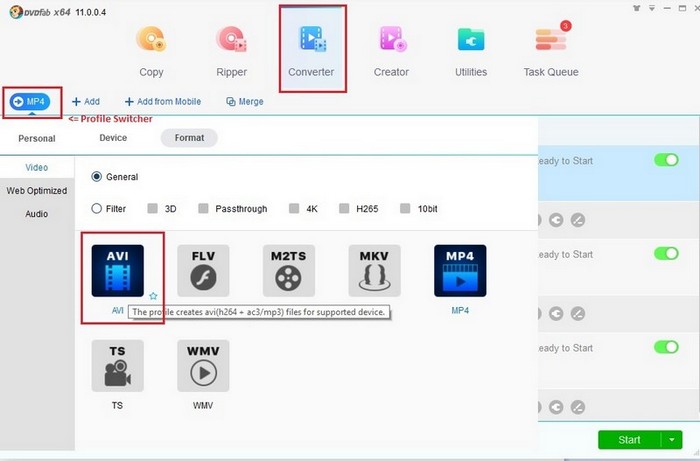Switch to the Format tab
Viewport: 700px width, 461px height.
(189, 138)
